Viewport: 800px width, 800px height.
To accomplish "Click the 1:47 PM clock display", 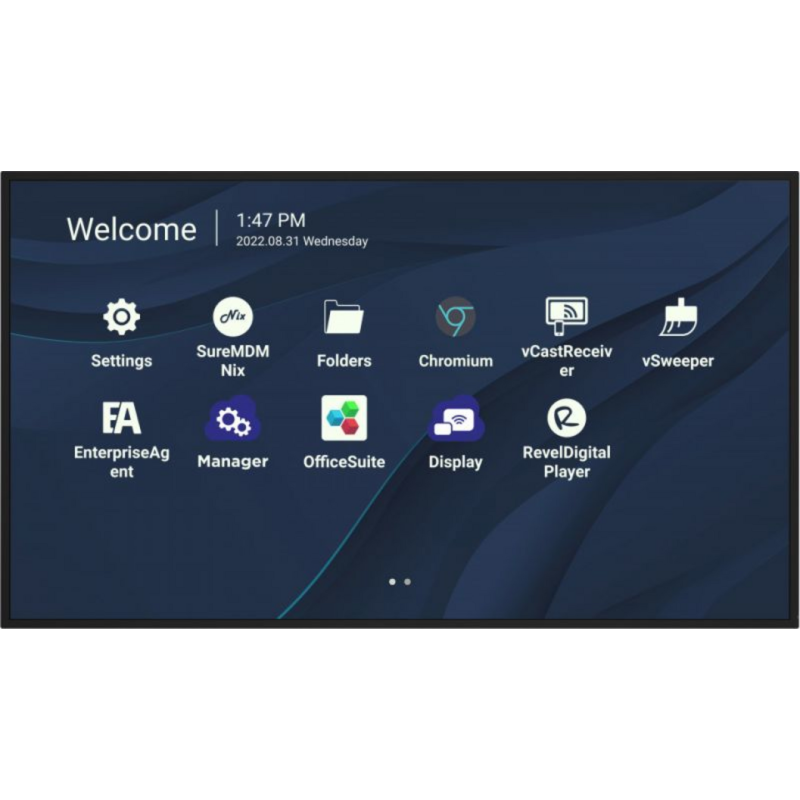I will 271,219.
